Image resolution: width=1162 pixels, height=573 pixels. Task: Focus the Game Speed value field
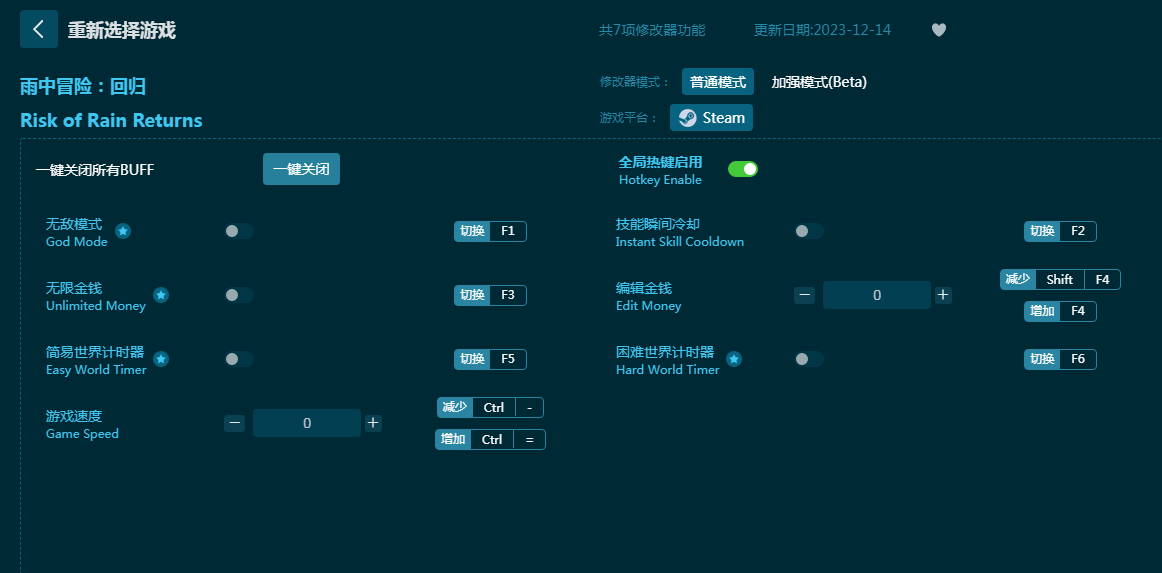click(307, 423)
